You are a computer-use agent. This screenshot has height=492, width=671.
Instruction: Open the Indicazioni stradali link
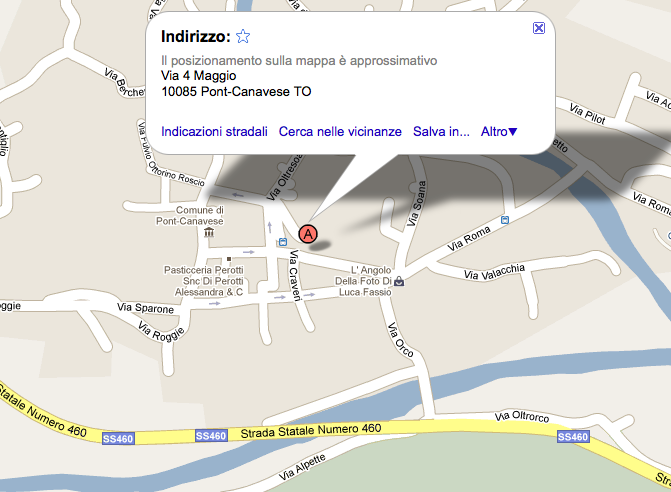tap(214, 131)
